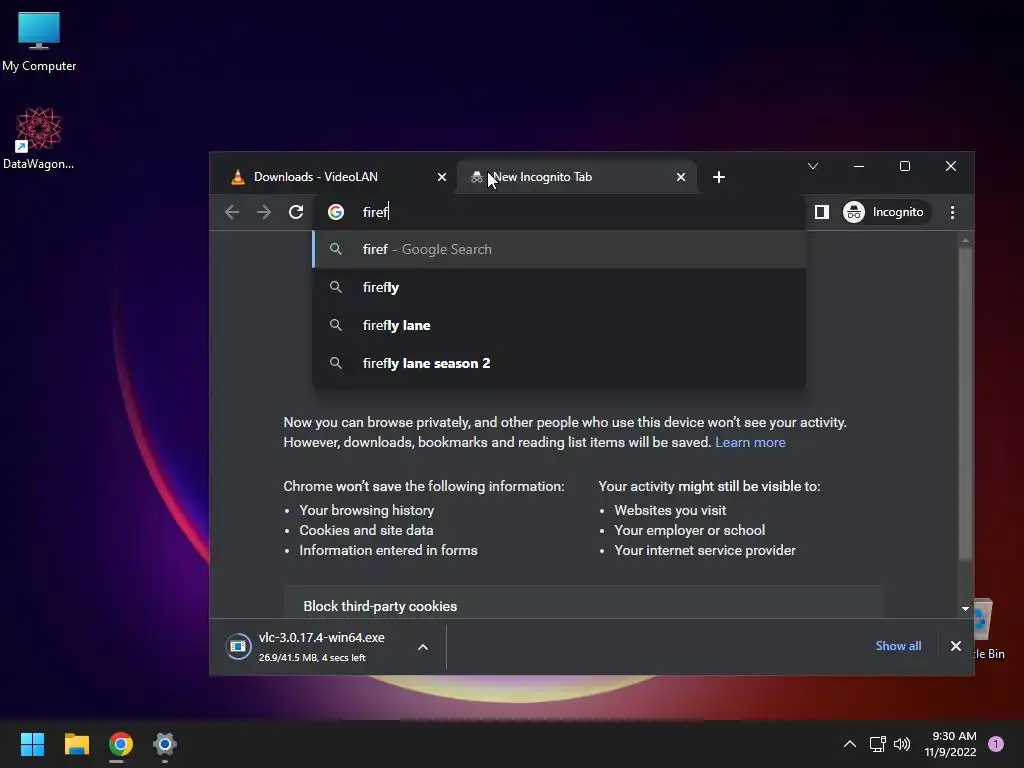Show hidden system tray icons
This screenshot has width=1024, height=768.
coord(850,744)
